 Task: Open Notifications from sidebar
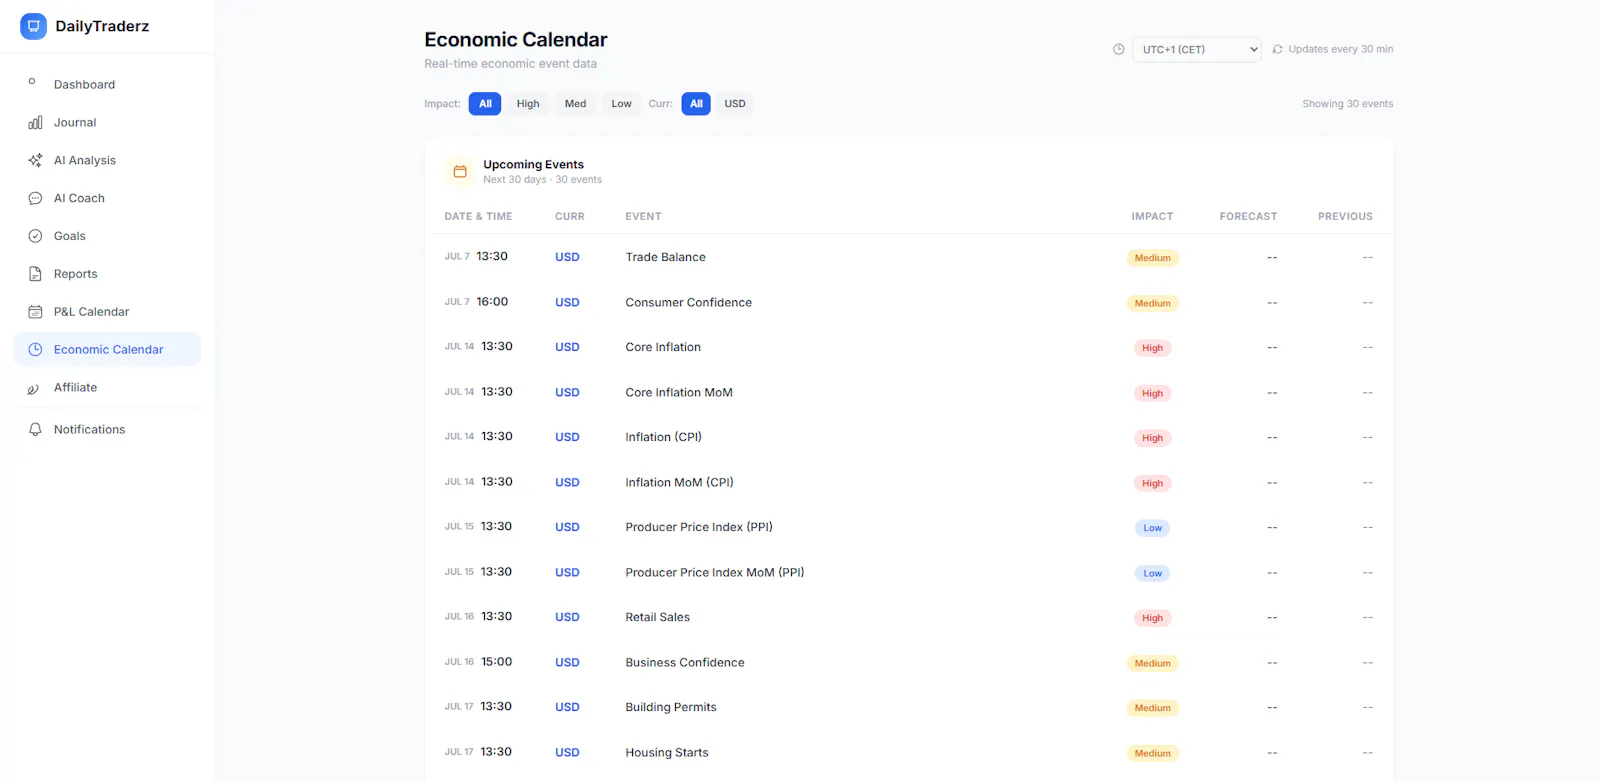(x=107, y=429)
